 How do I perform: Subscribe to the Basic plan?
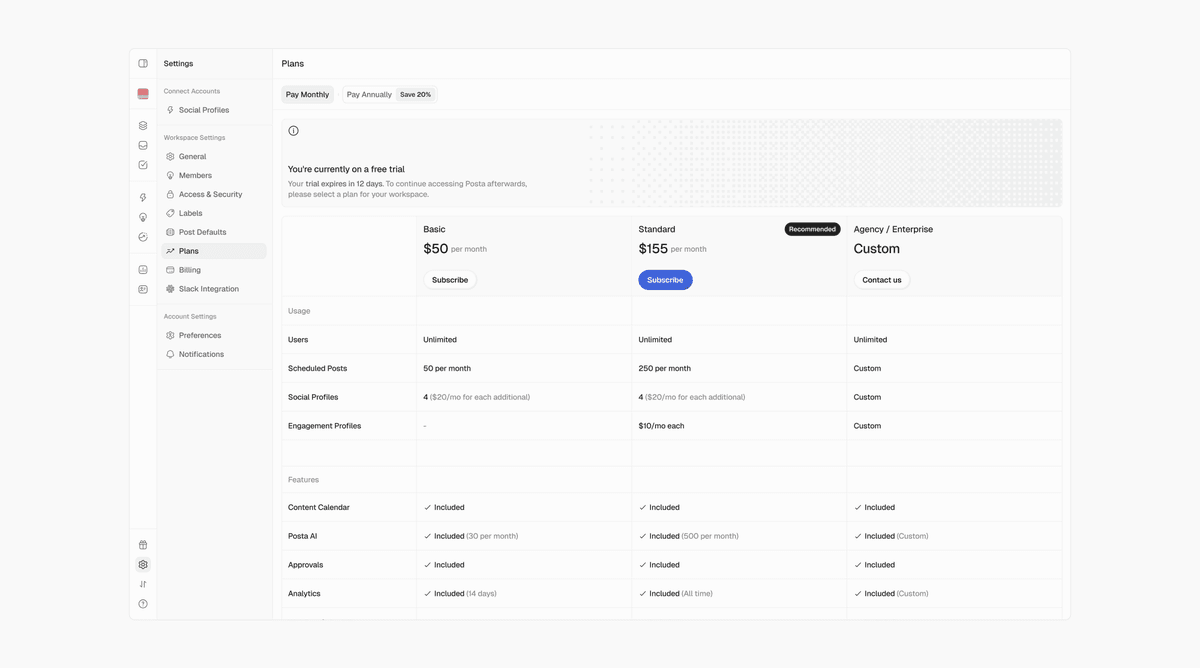[x=450, y=280]
